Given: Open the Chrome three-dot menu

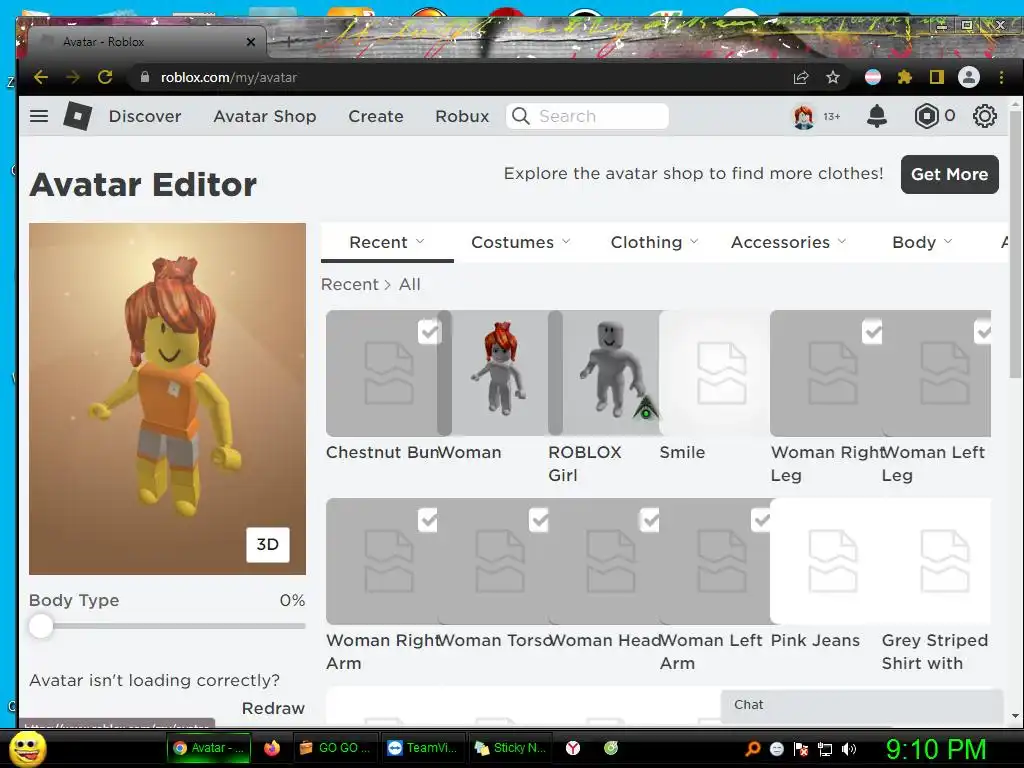Looking at the screenshot, I should 1001,78.
